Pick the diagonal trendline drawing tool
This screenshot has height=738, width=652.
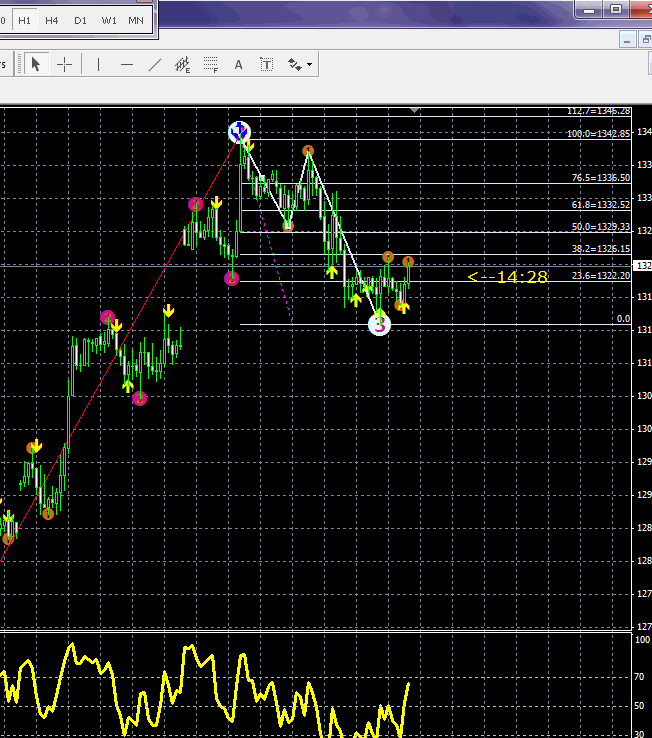pyautogui.click(x=155, y=64)
